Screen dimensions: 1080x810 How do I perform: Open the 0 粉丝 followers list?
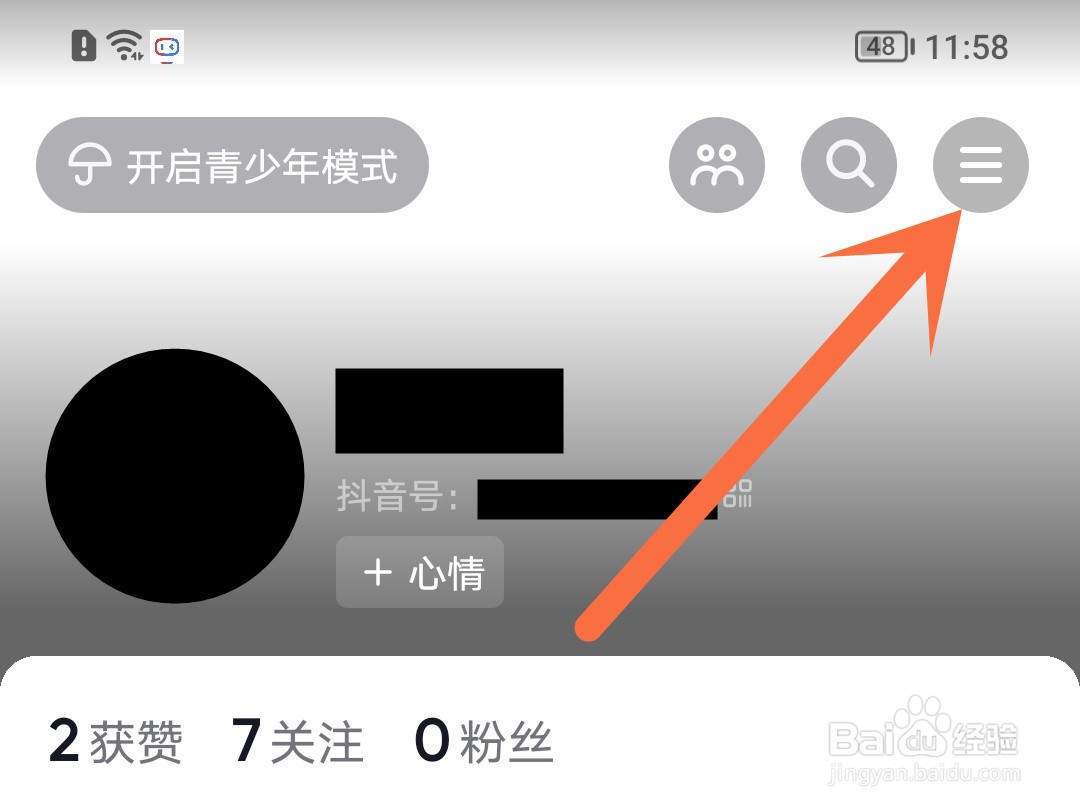(x=484, y=741)
